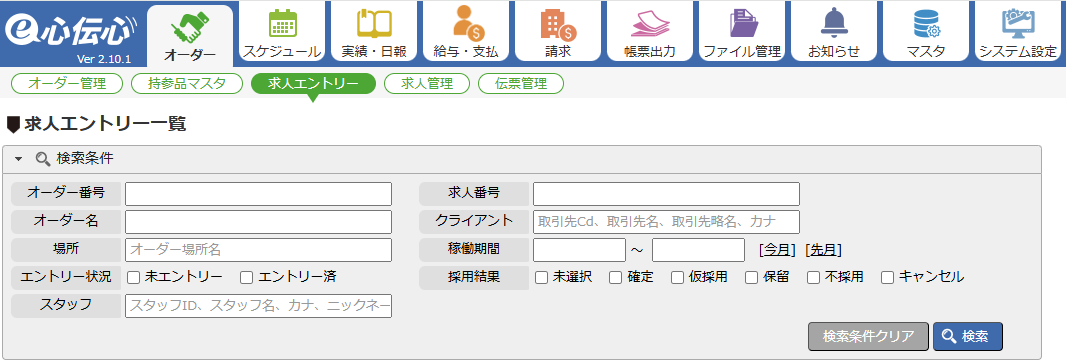Click the スタッフ input field
Image resolution: width=1066 pixels, height=364 pixels.
pos(258,306)
